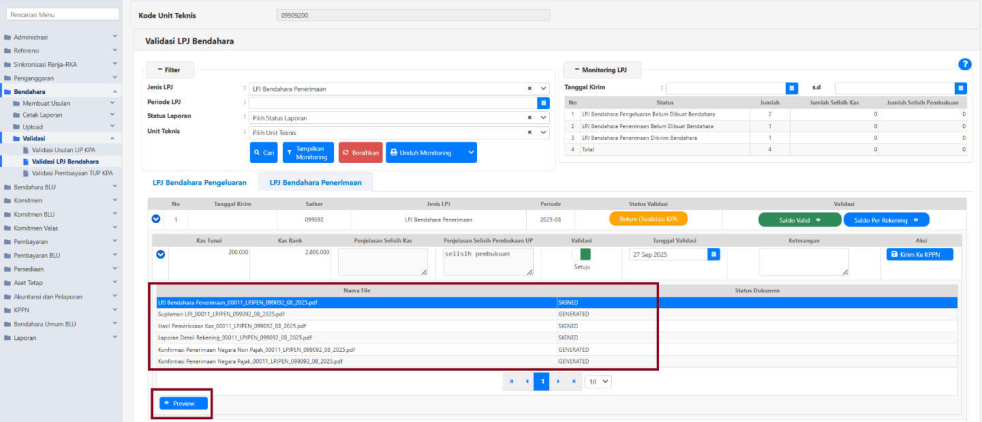Screen dimensions: 982x422
Task: Collapse the Monitoring LPJ panel
Action: [x=600, y=70]
